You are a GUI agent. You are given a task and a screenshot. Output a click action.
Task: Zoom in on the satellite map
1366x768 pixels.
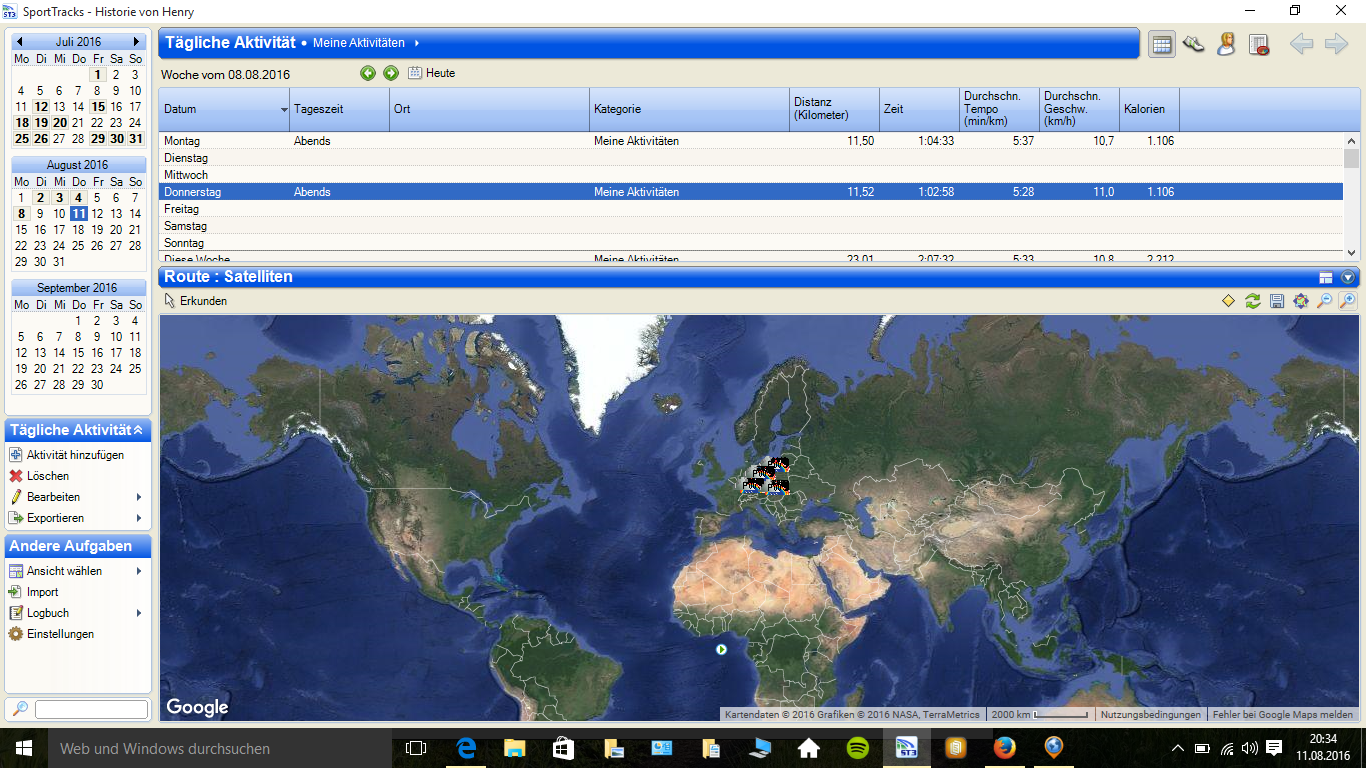[x=1348, y=301]
